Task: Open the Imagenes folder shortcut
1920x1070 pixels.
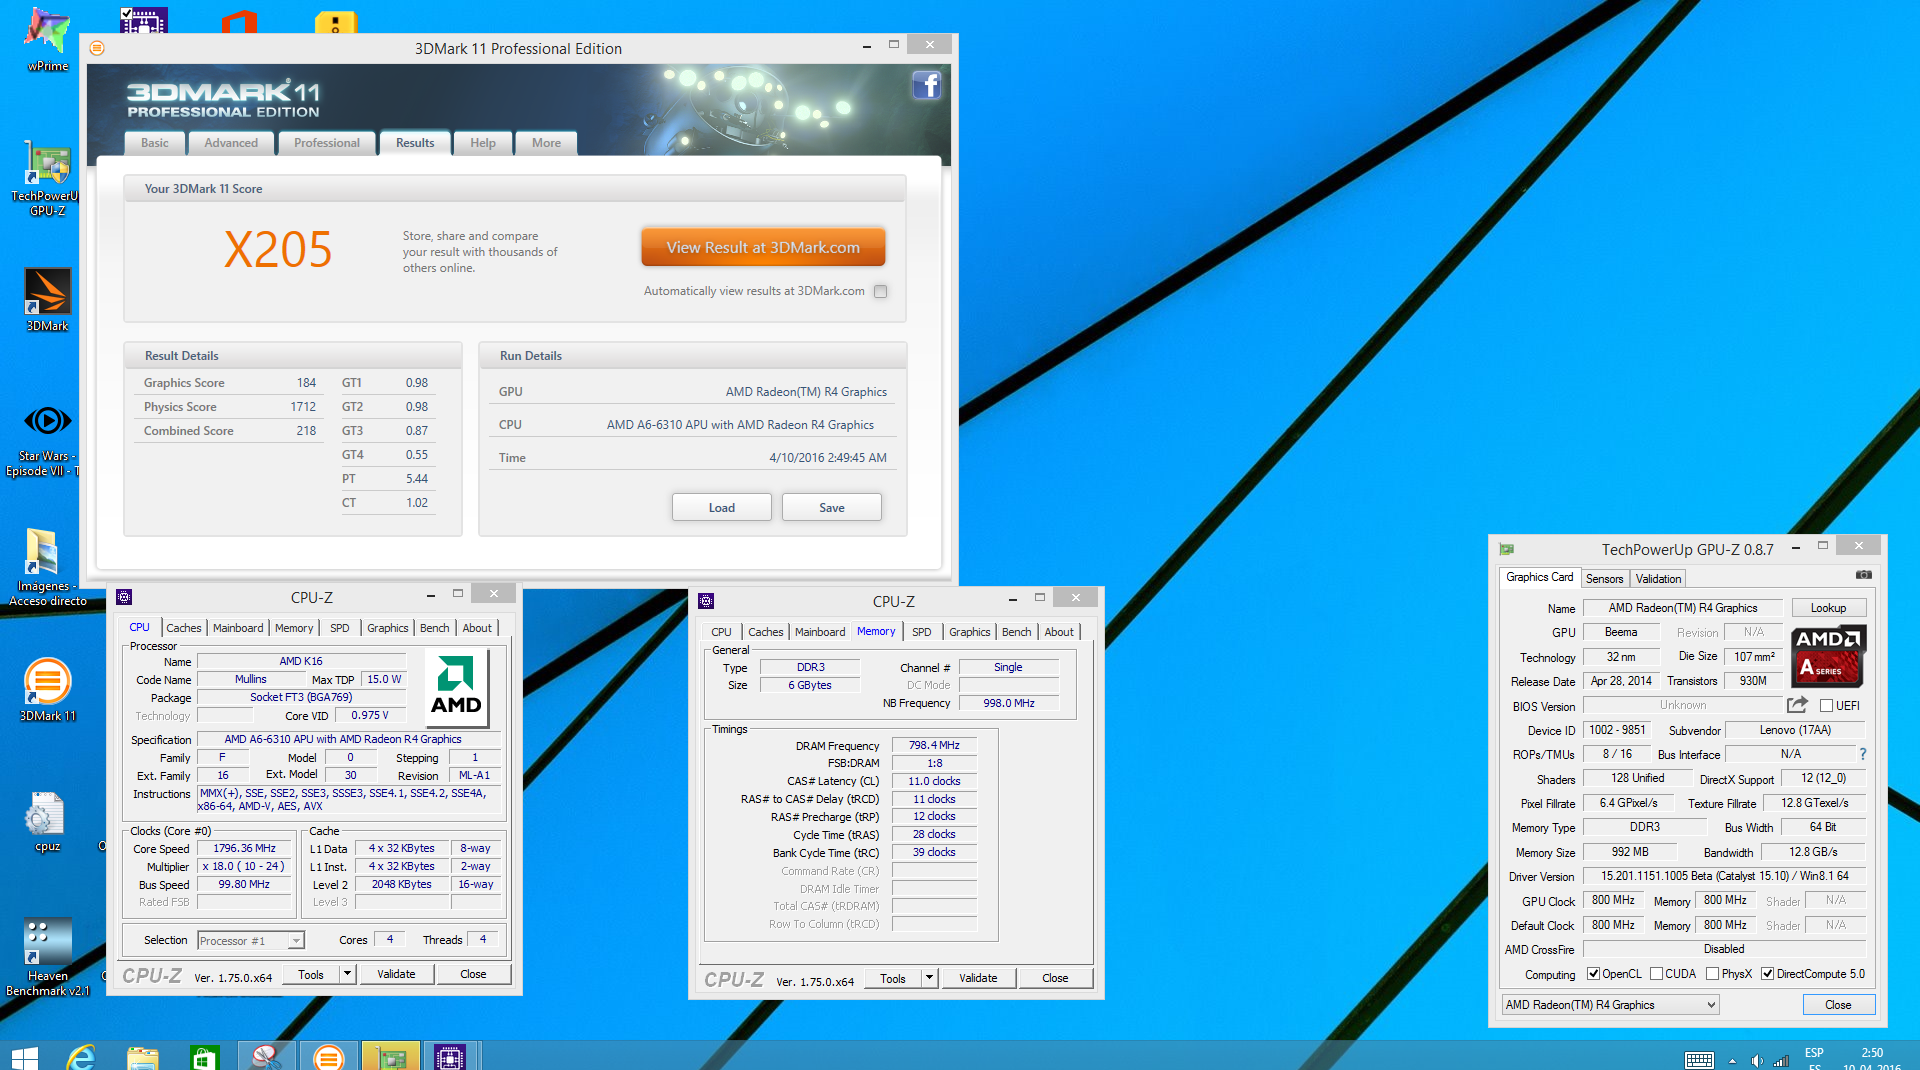Action: [x=45, y=567]
